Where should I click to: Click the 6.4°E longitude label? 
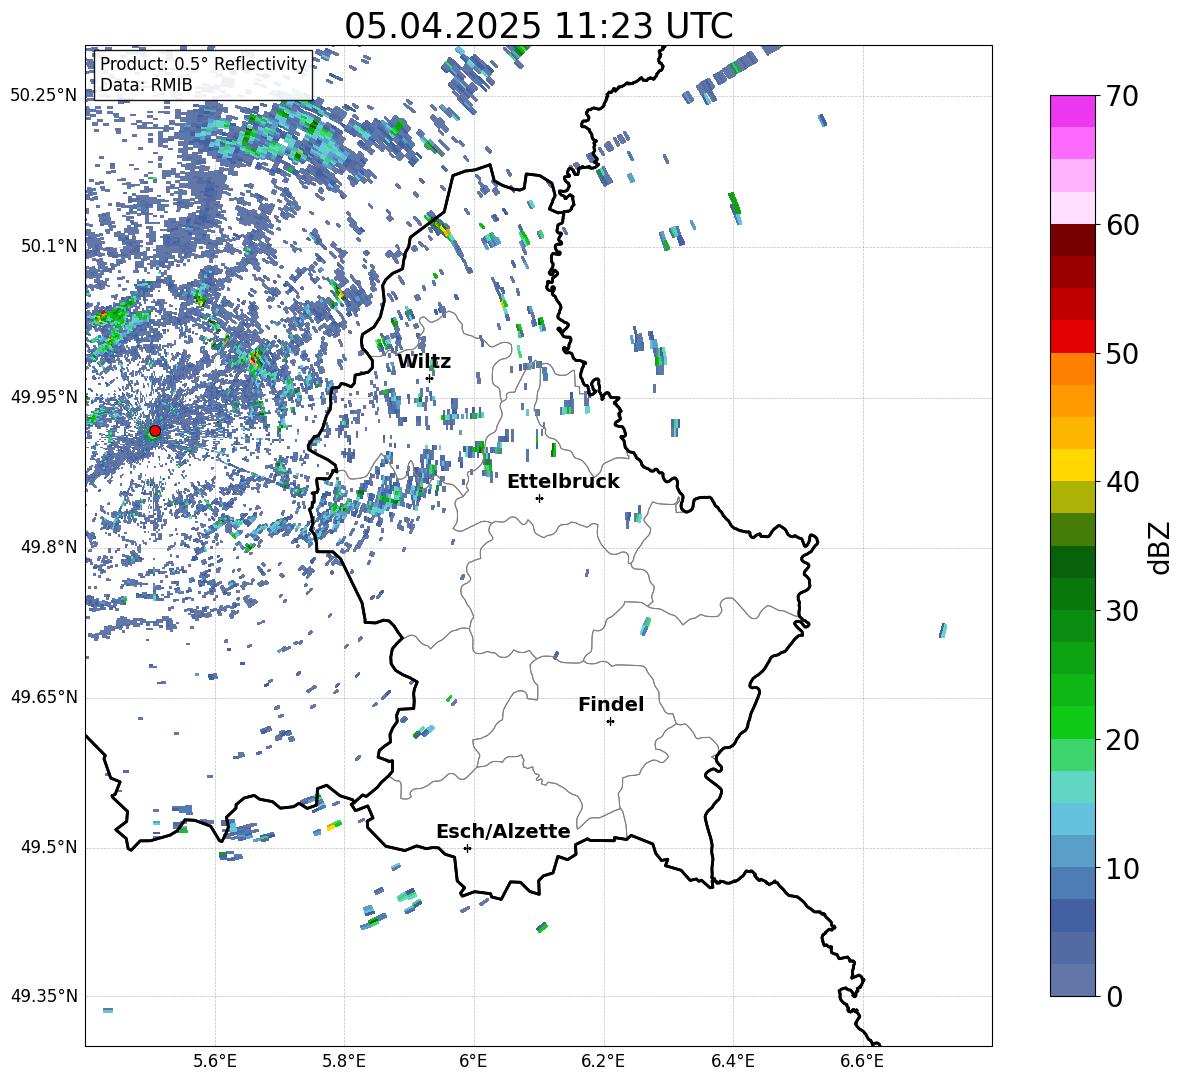[x=732, y=1061]
